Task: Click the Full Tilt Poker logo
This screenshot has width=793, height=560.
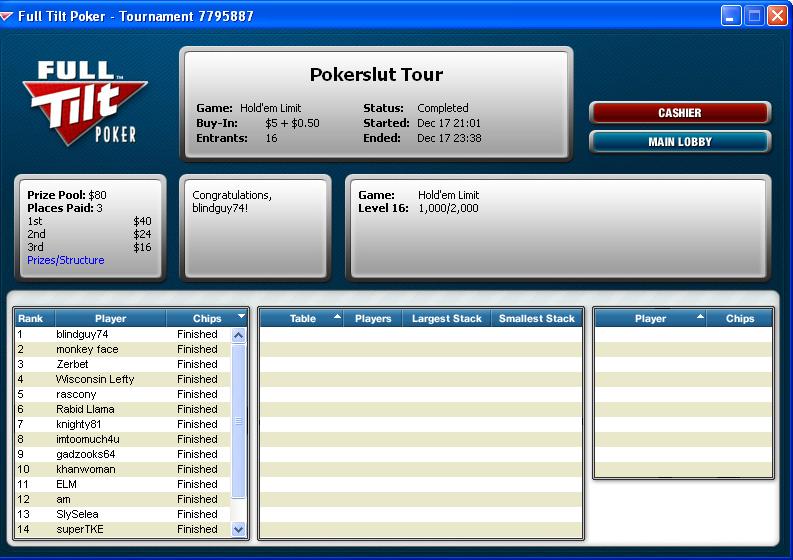Action: click(x=84, y=103)
